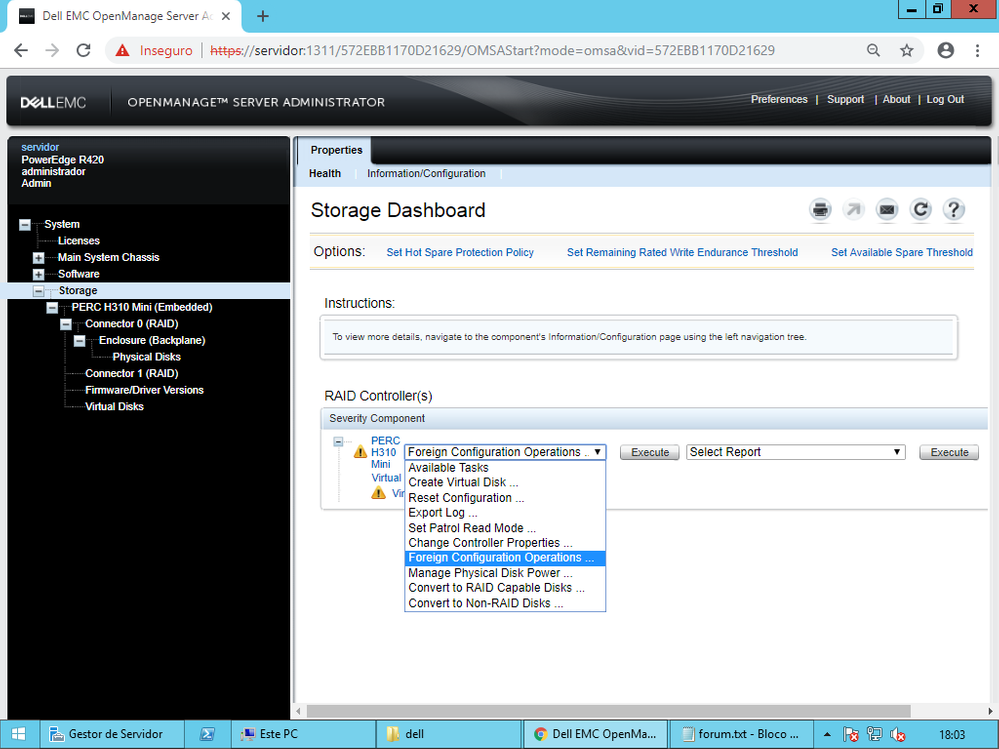Image resolution: width=999 pixels, height=749 pixels.
Task: Email the Storage Dashboard report
Action: tap(887, 210)
